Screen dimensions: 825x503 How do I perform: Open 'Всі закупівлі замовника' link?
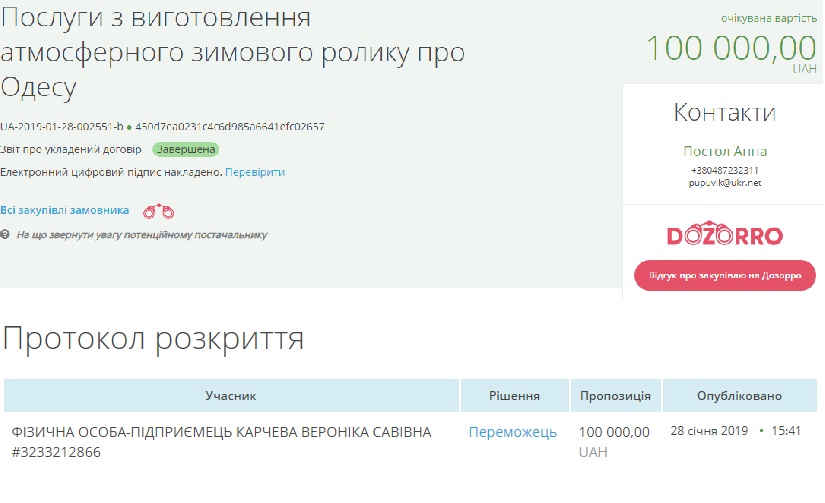(65, 211)
